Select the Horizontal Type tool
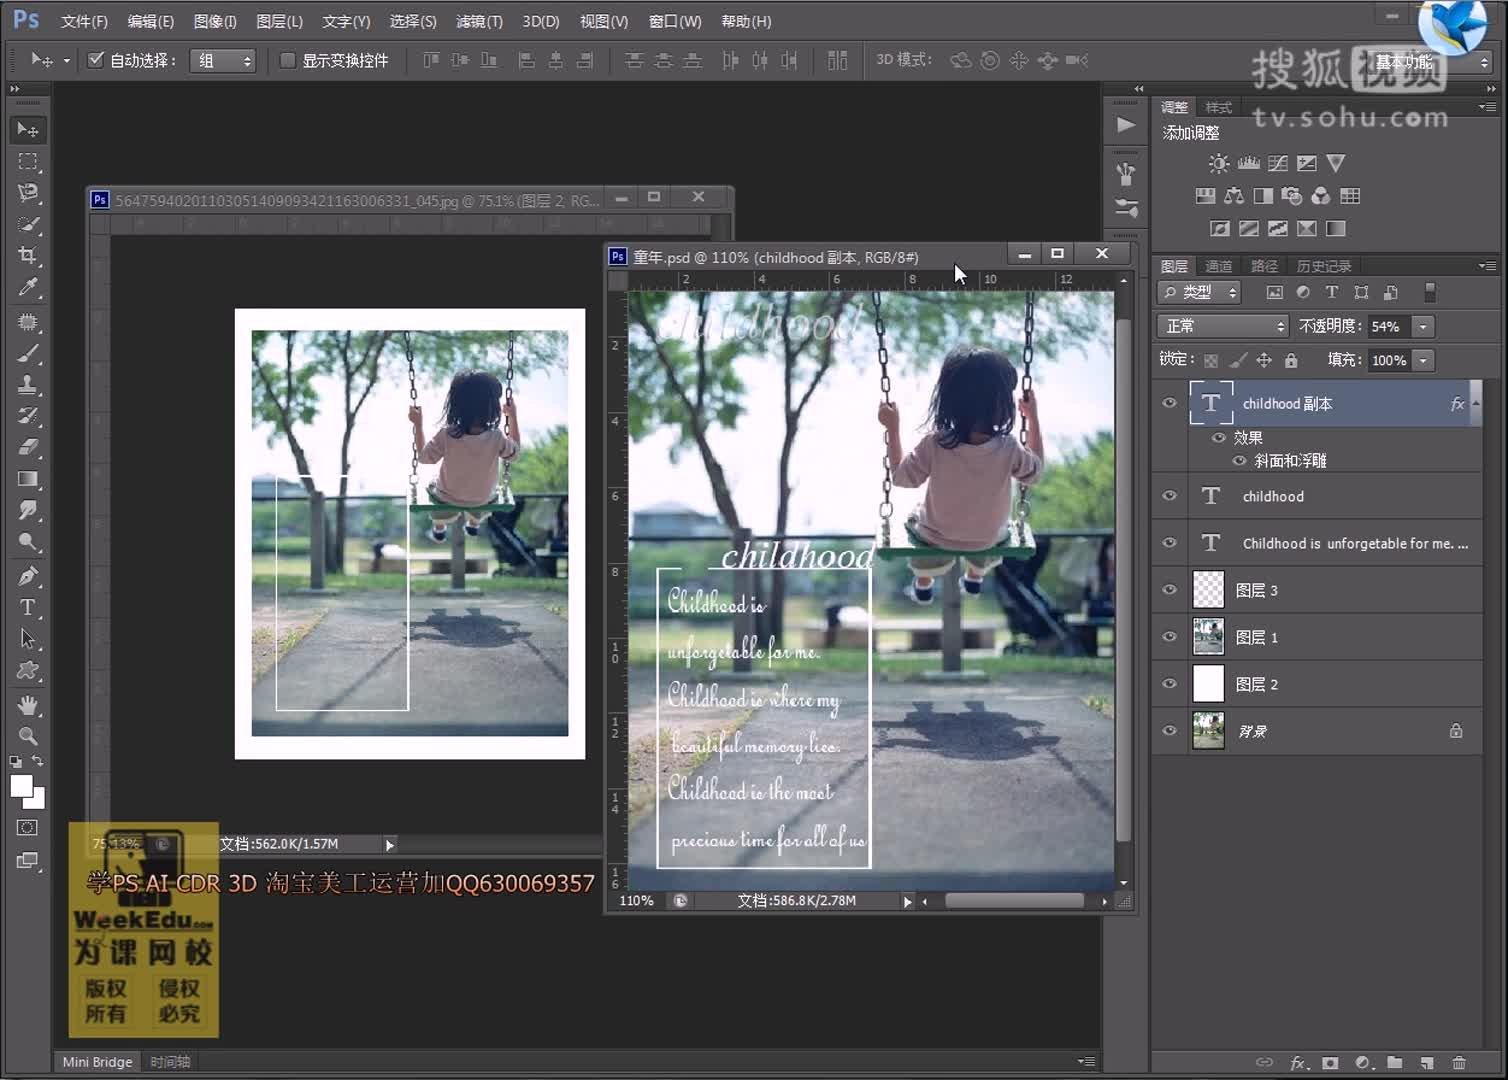This screenshot has height=1080, width=1508. [x=27, y=608]
